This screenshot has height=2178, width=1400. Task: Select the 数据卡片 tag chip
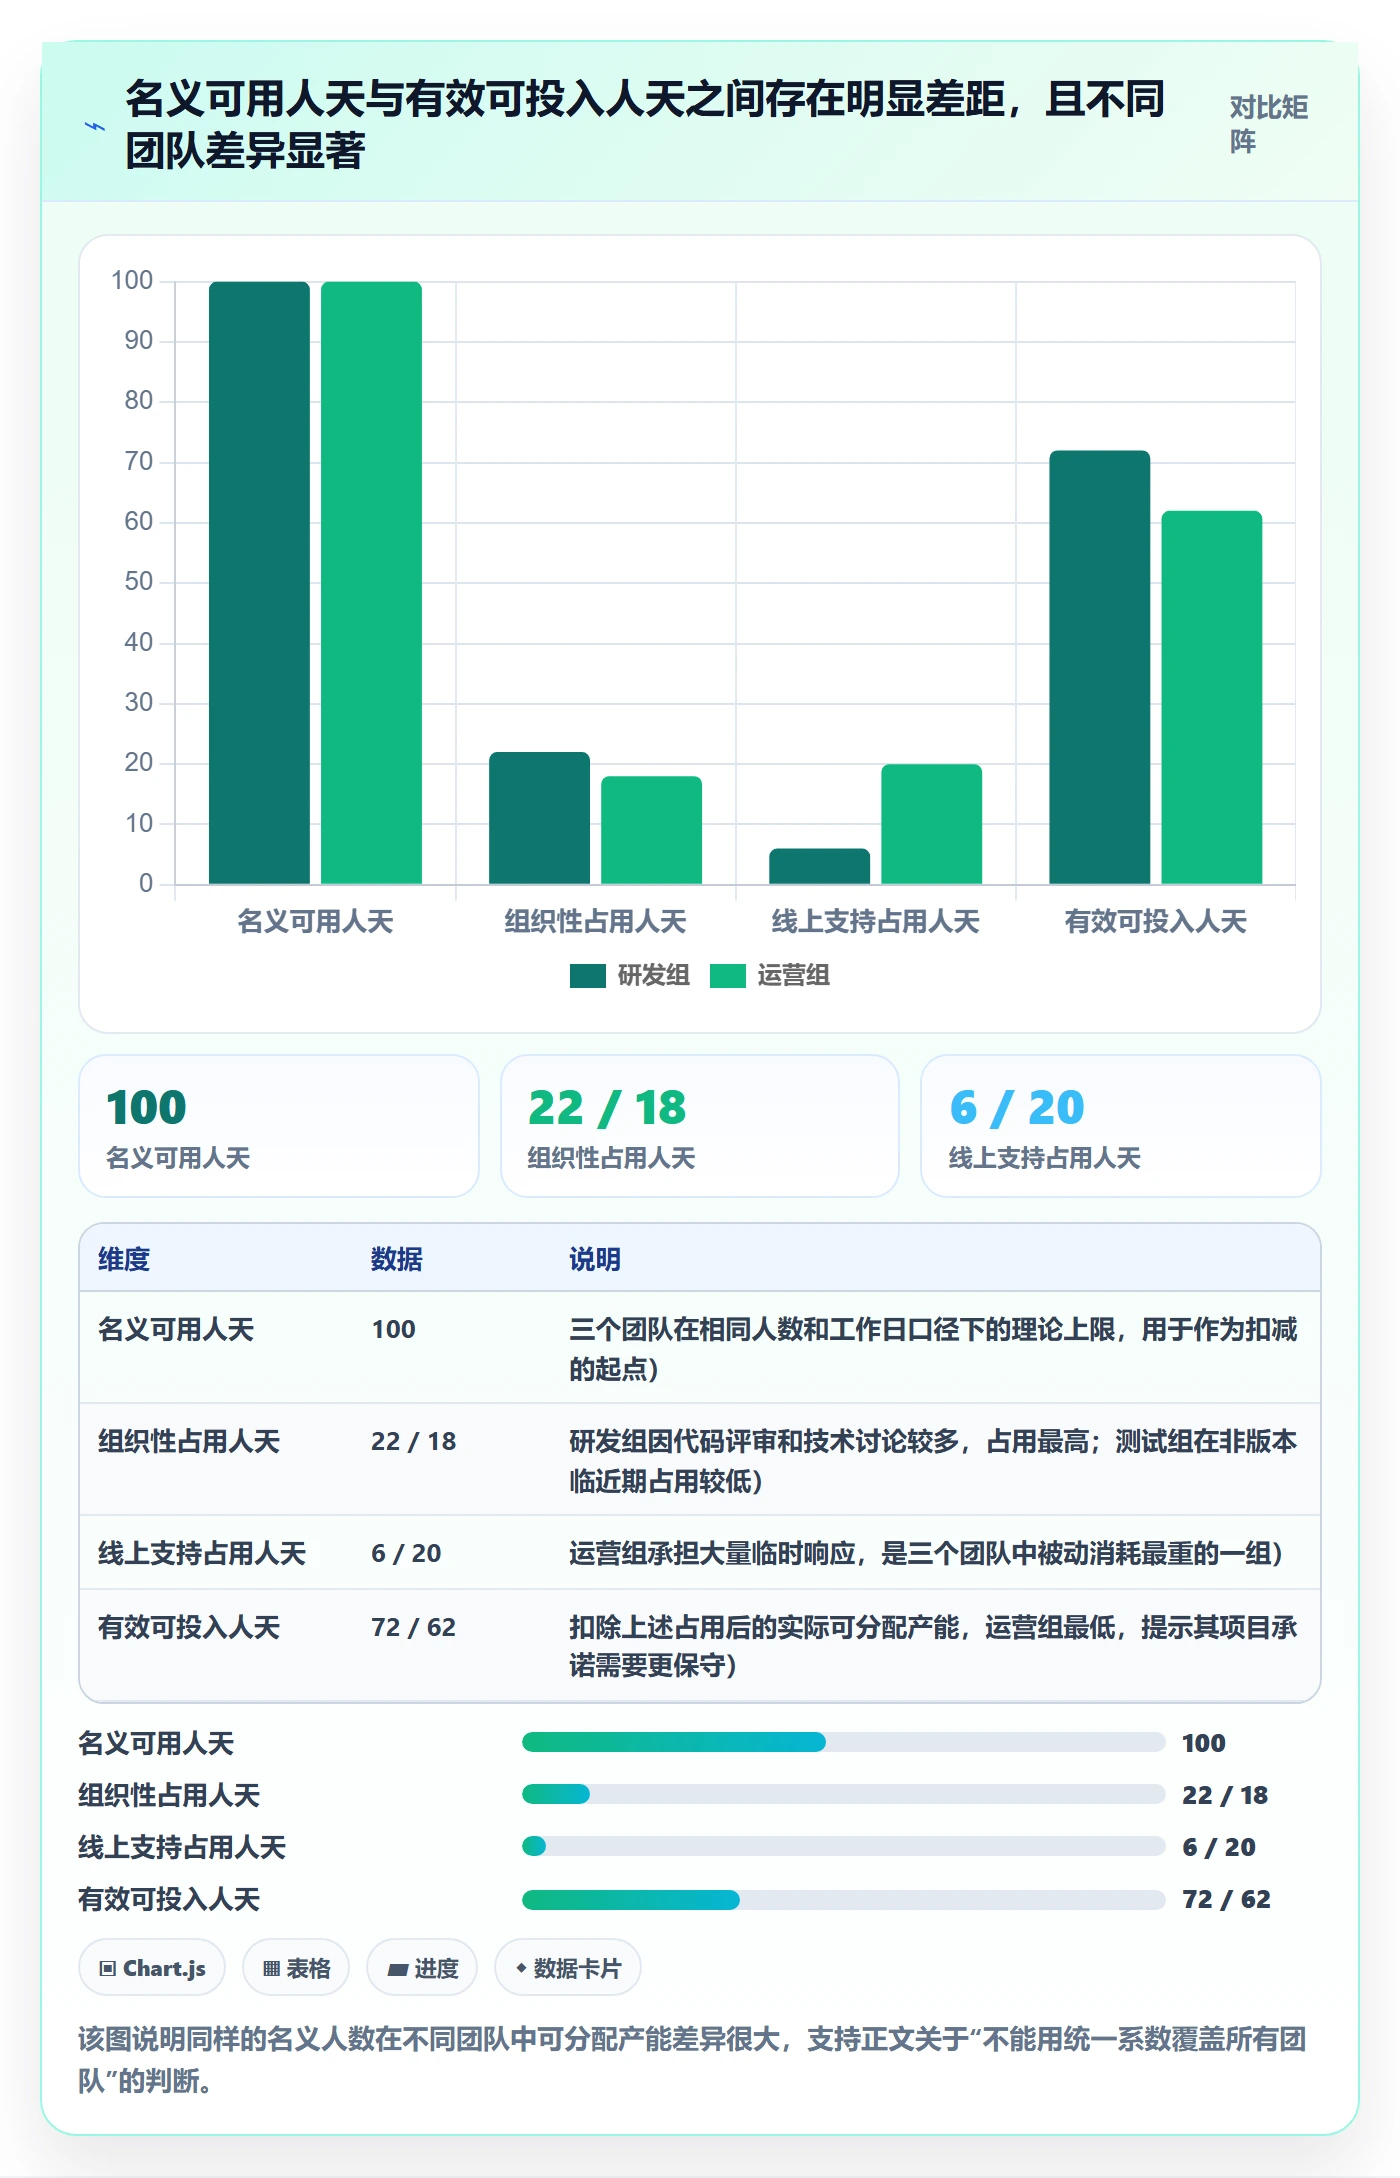click(568, 1968)
